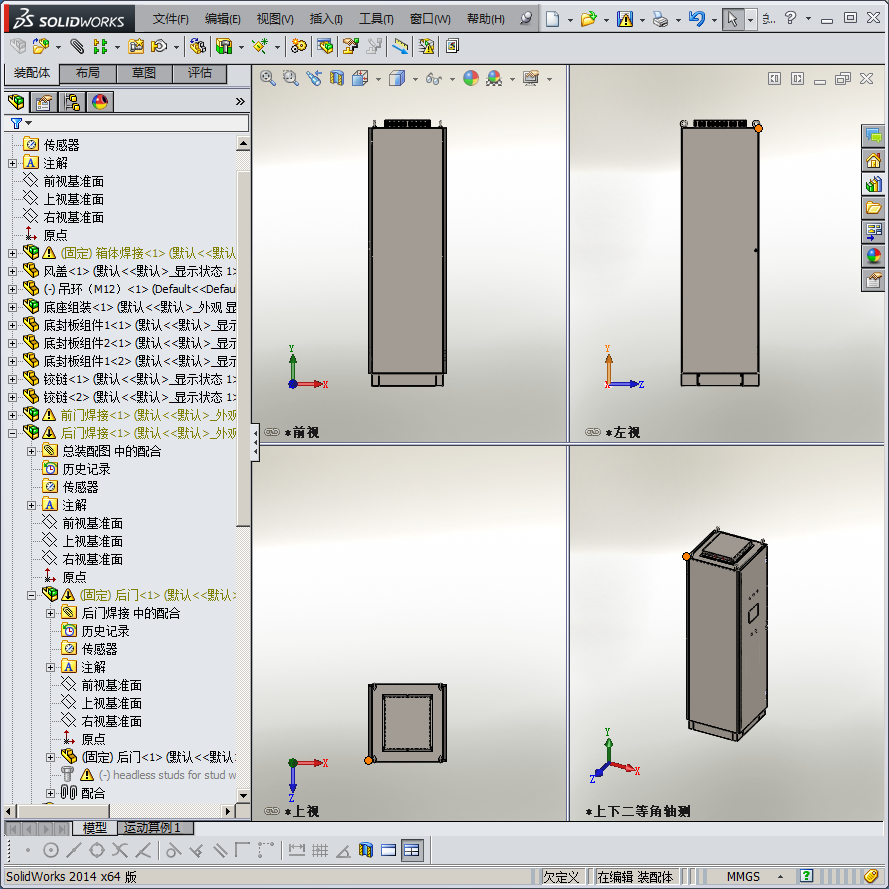The width and height of the screenshot is (889, 889).
Task: Toggle the link icon beside 上视 view
Action: tap(272, 811)
